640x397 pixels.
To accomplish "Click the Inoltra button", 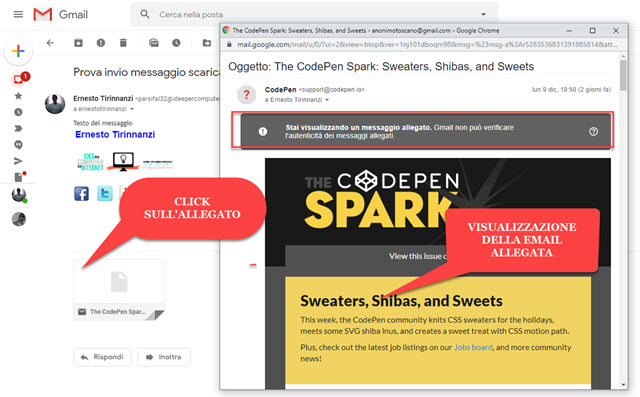I will 164,357.
